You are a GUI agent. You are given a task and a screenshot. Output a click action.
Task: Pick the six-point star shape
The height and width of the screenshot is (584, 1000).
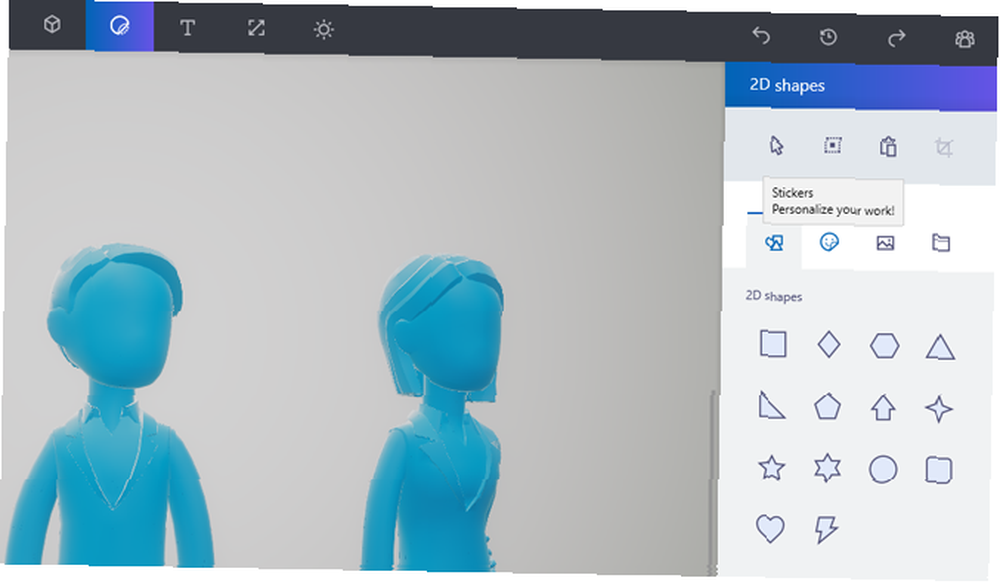827,469
